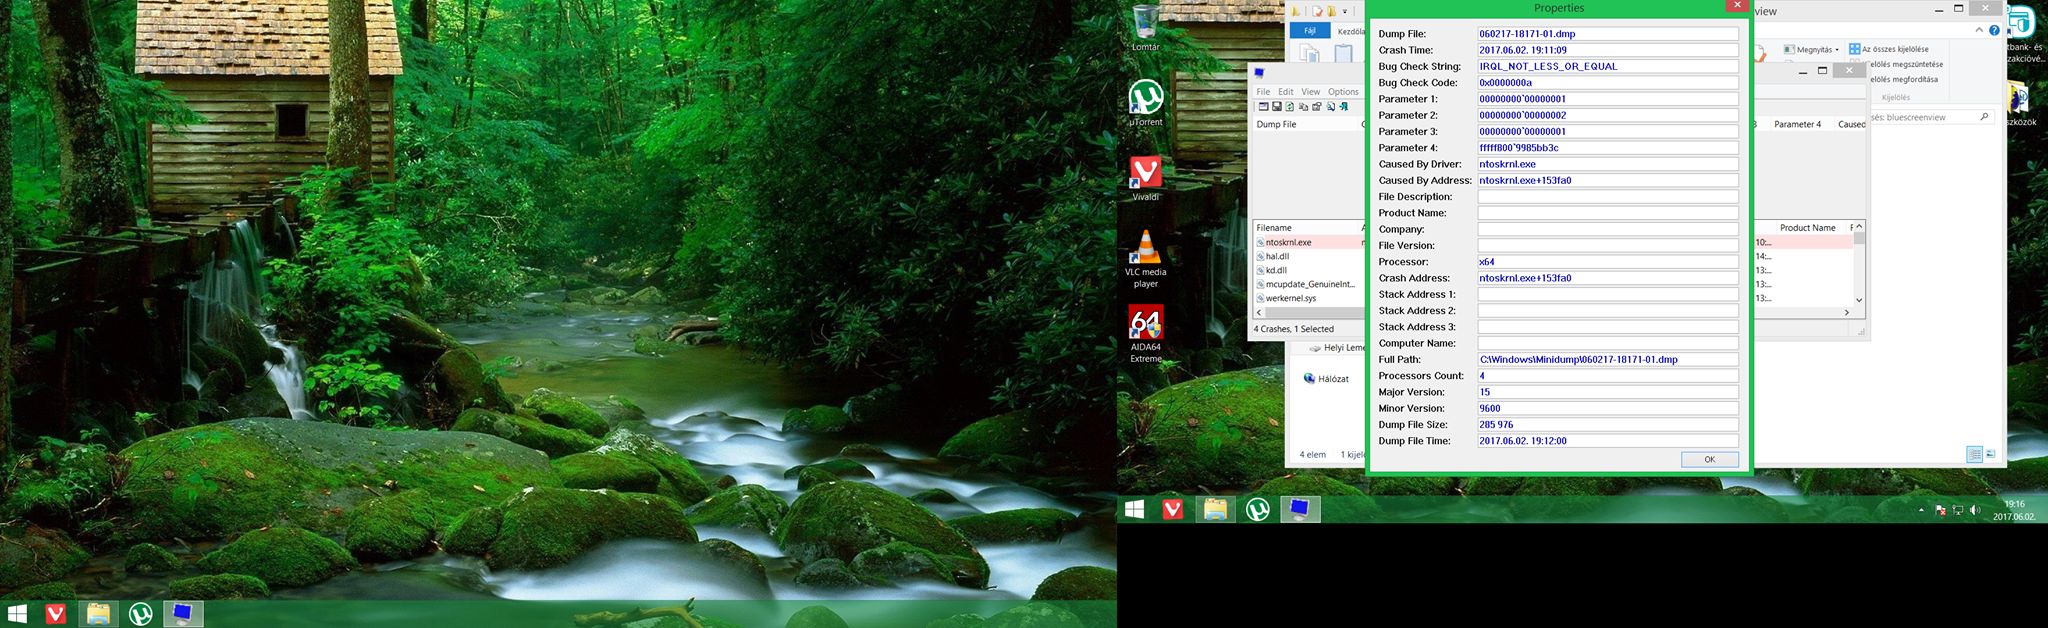Select the VLC media player desktop icon
Screen dimensions: 2048x628
1146,258
